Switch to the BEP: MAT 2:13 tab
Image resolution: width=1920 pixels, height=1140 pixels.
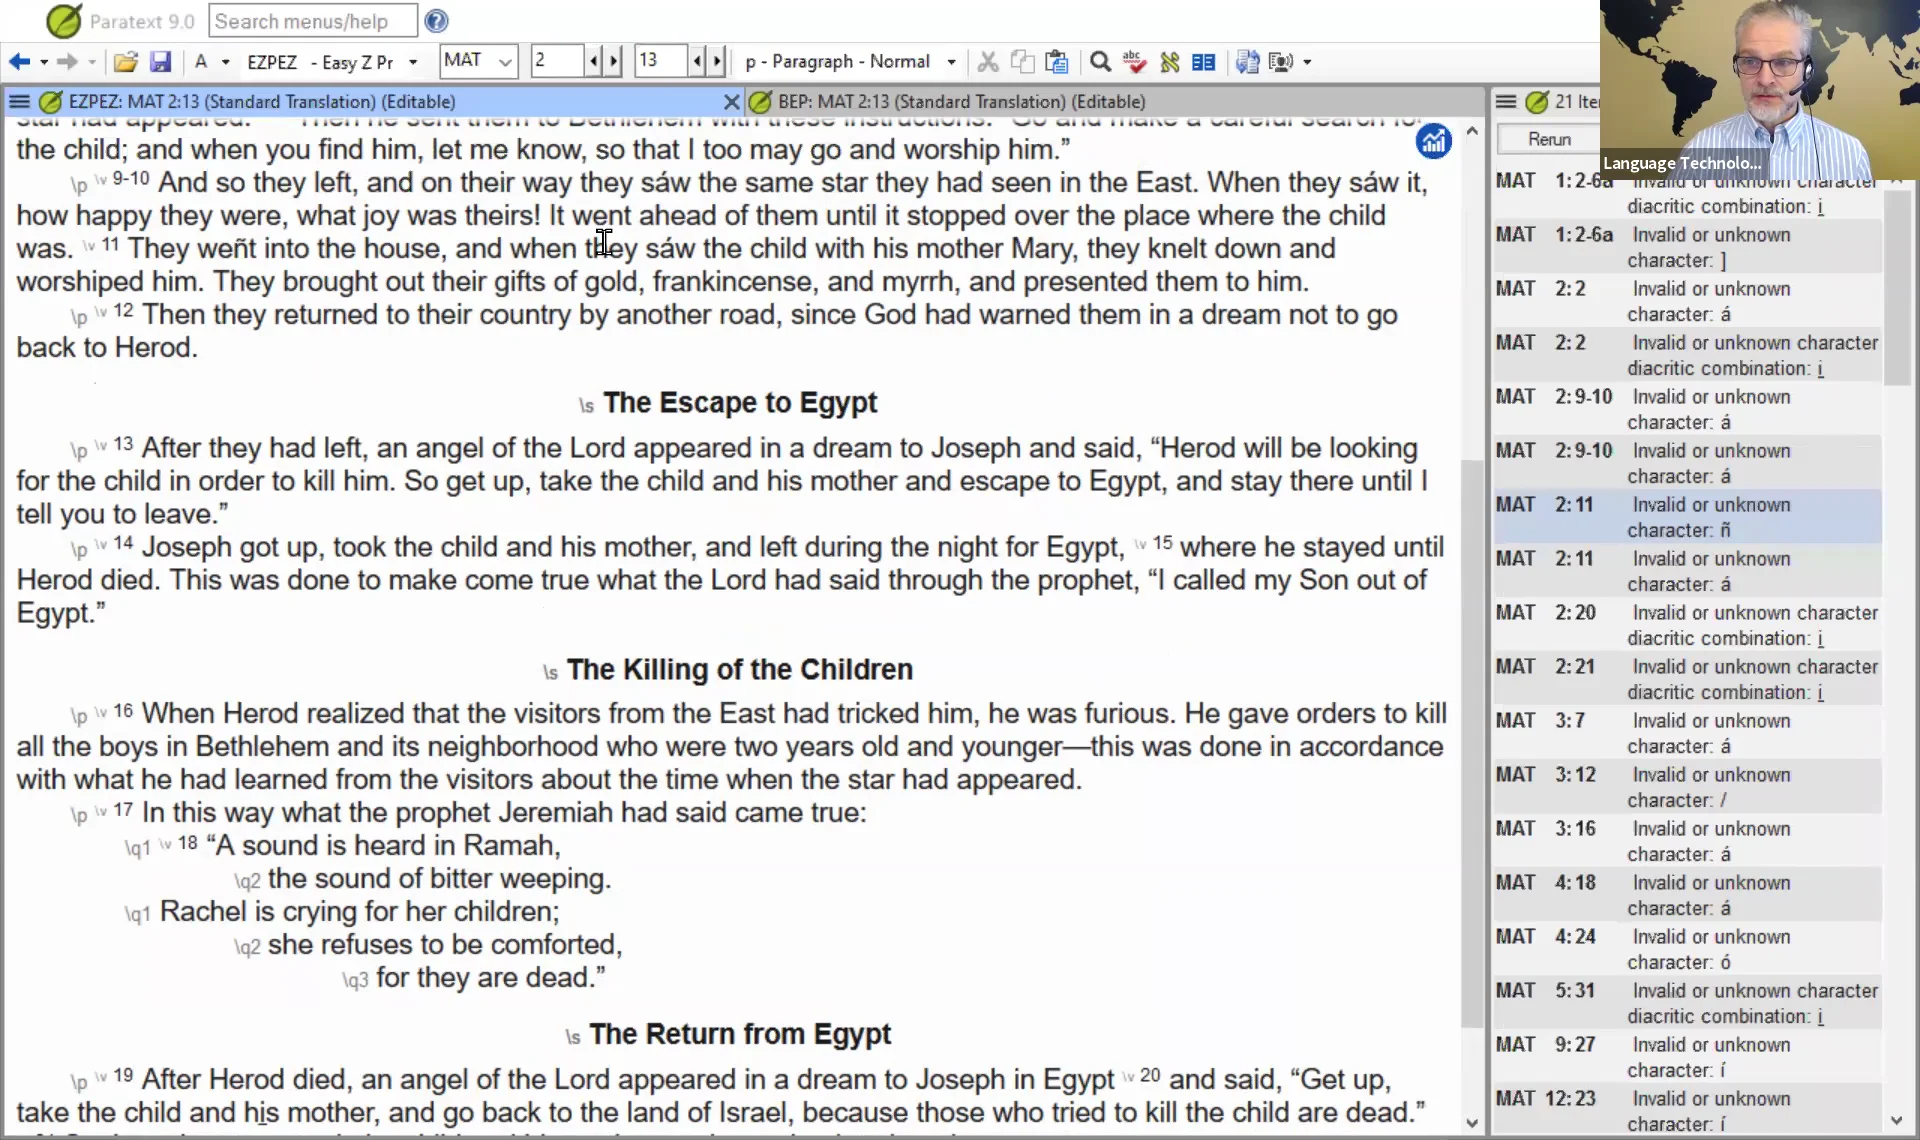point(960,101)
